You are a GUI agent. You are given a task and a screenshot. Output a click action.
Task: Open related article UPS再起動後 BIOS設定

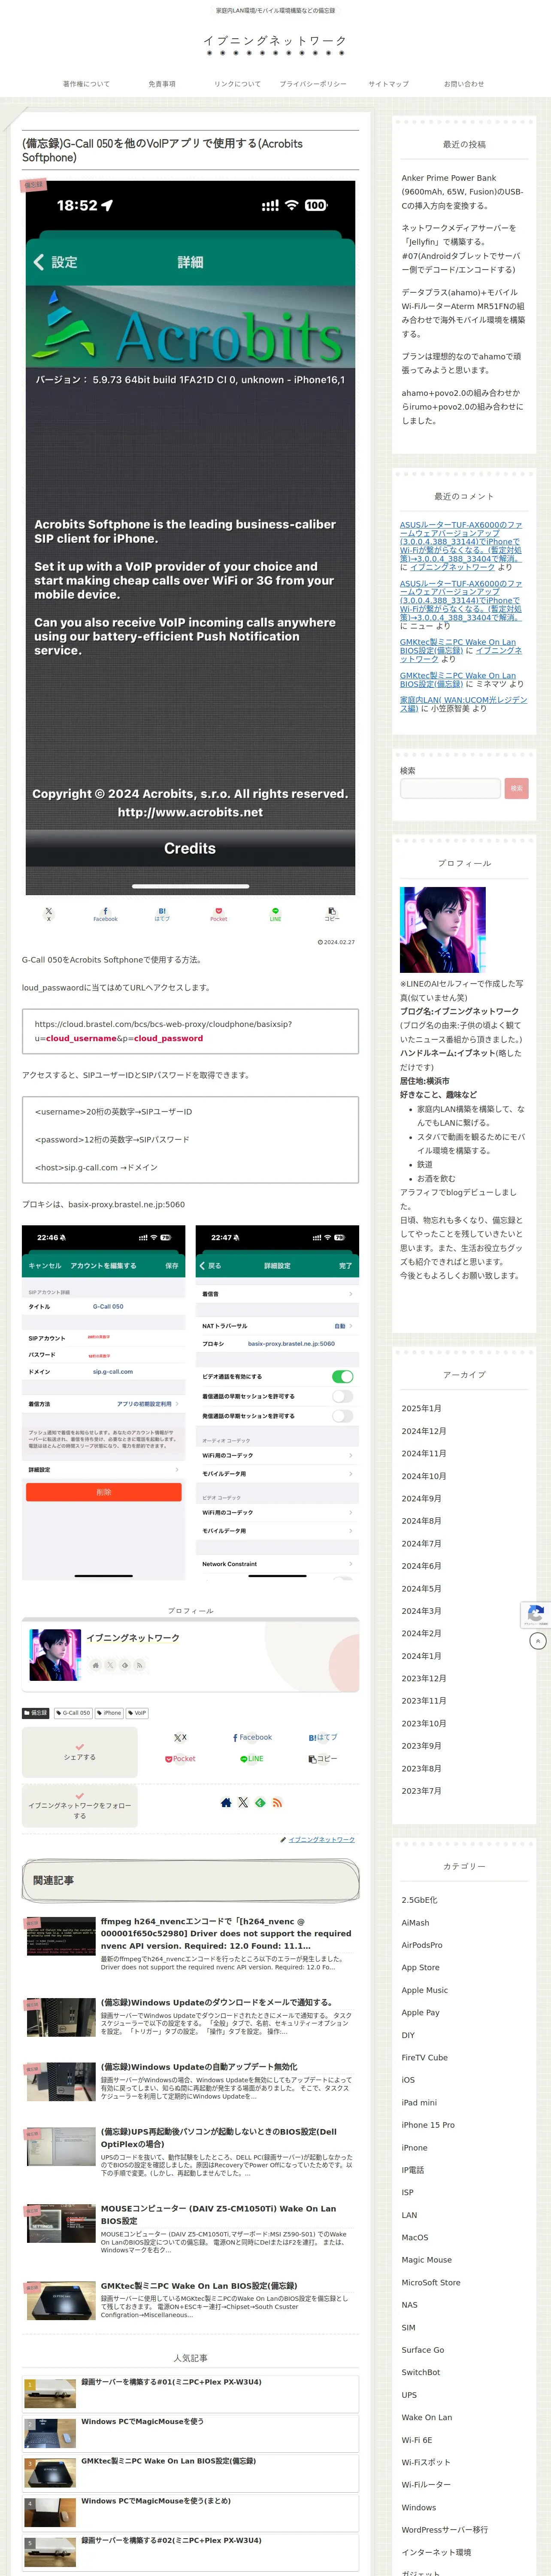point(190,2152)
